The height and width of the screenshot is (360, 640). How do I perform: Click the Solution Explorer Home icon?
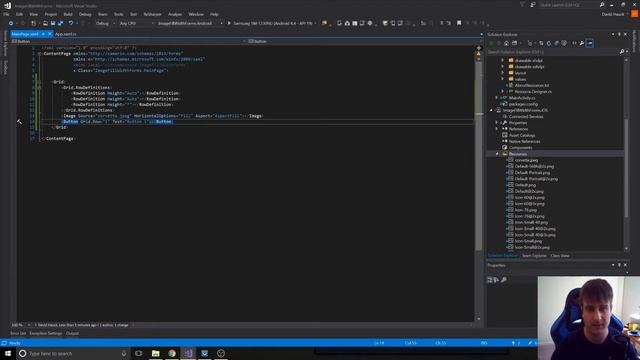(506, 43)
